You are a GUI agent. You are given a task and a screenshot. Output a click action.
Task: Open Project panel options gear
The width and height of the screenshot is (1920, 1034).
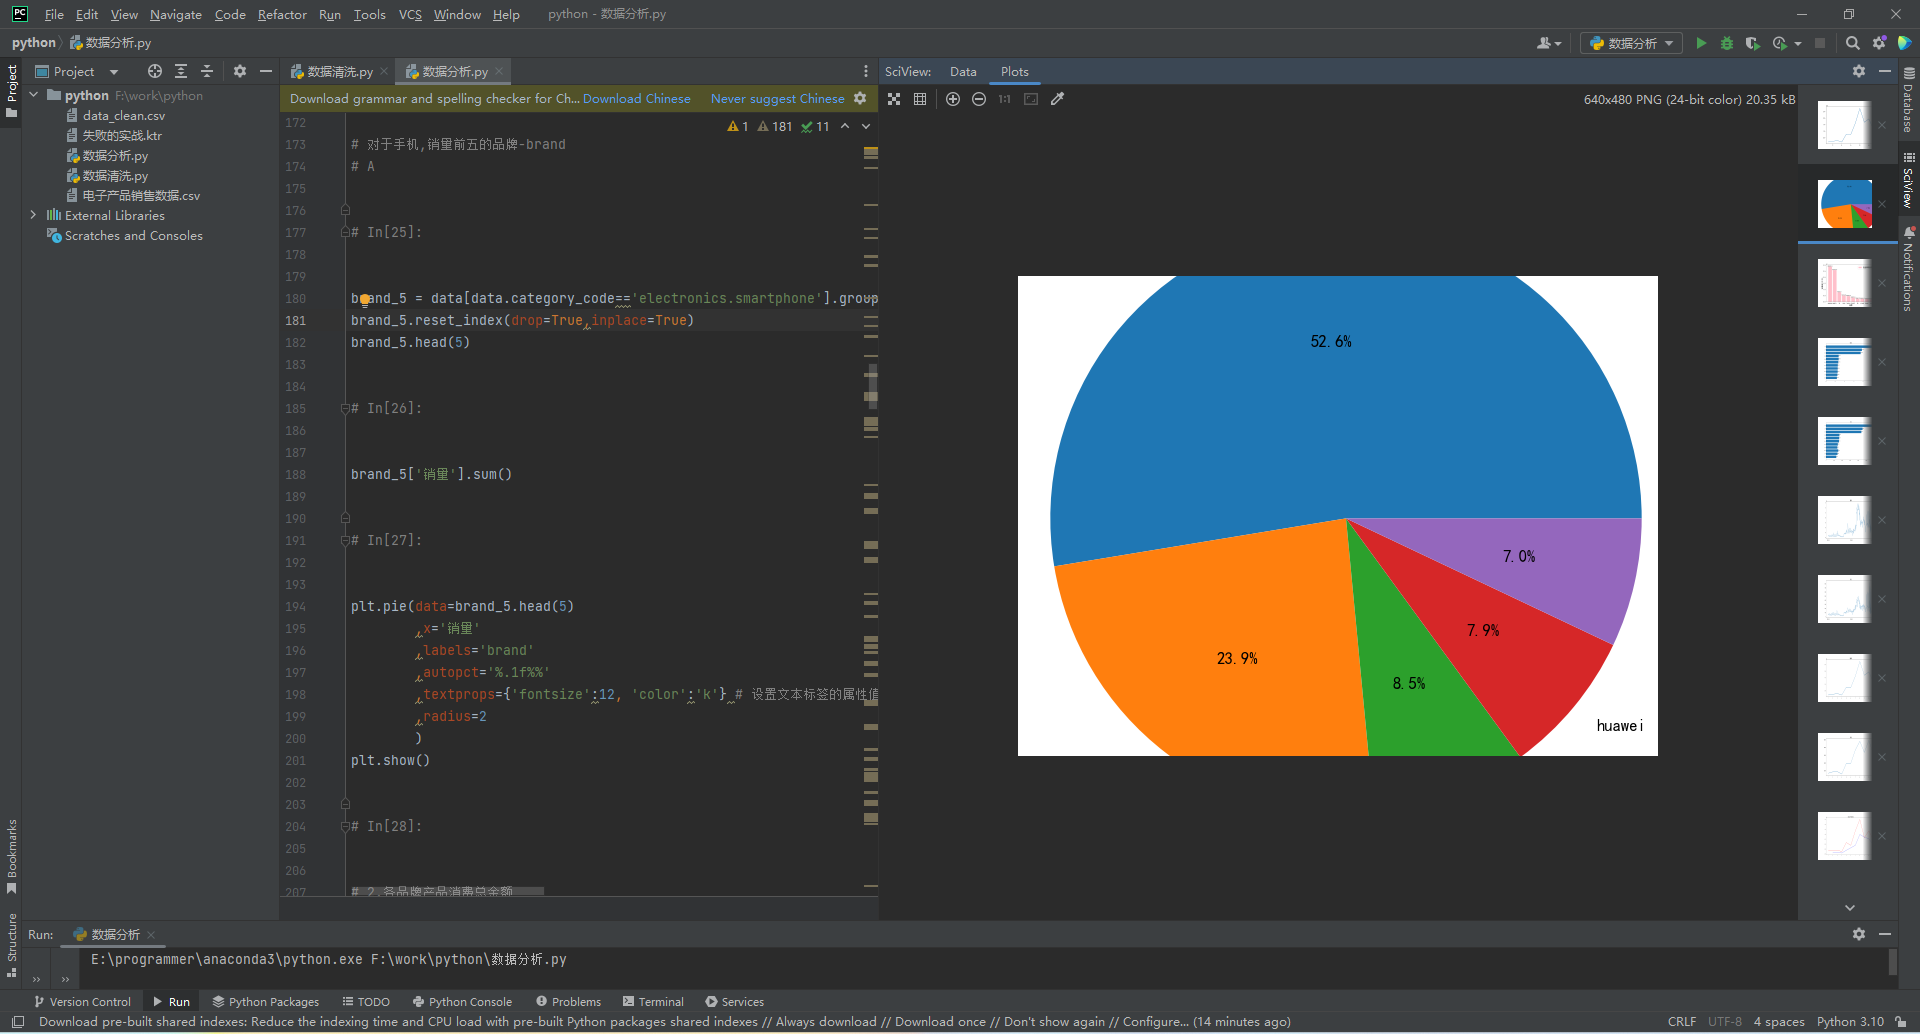pyautogui.click(x=240, y=71)
